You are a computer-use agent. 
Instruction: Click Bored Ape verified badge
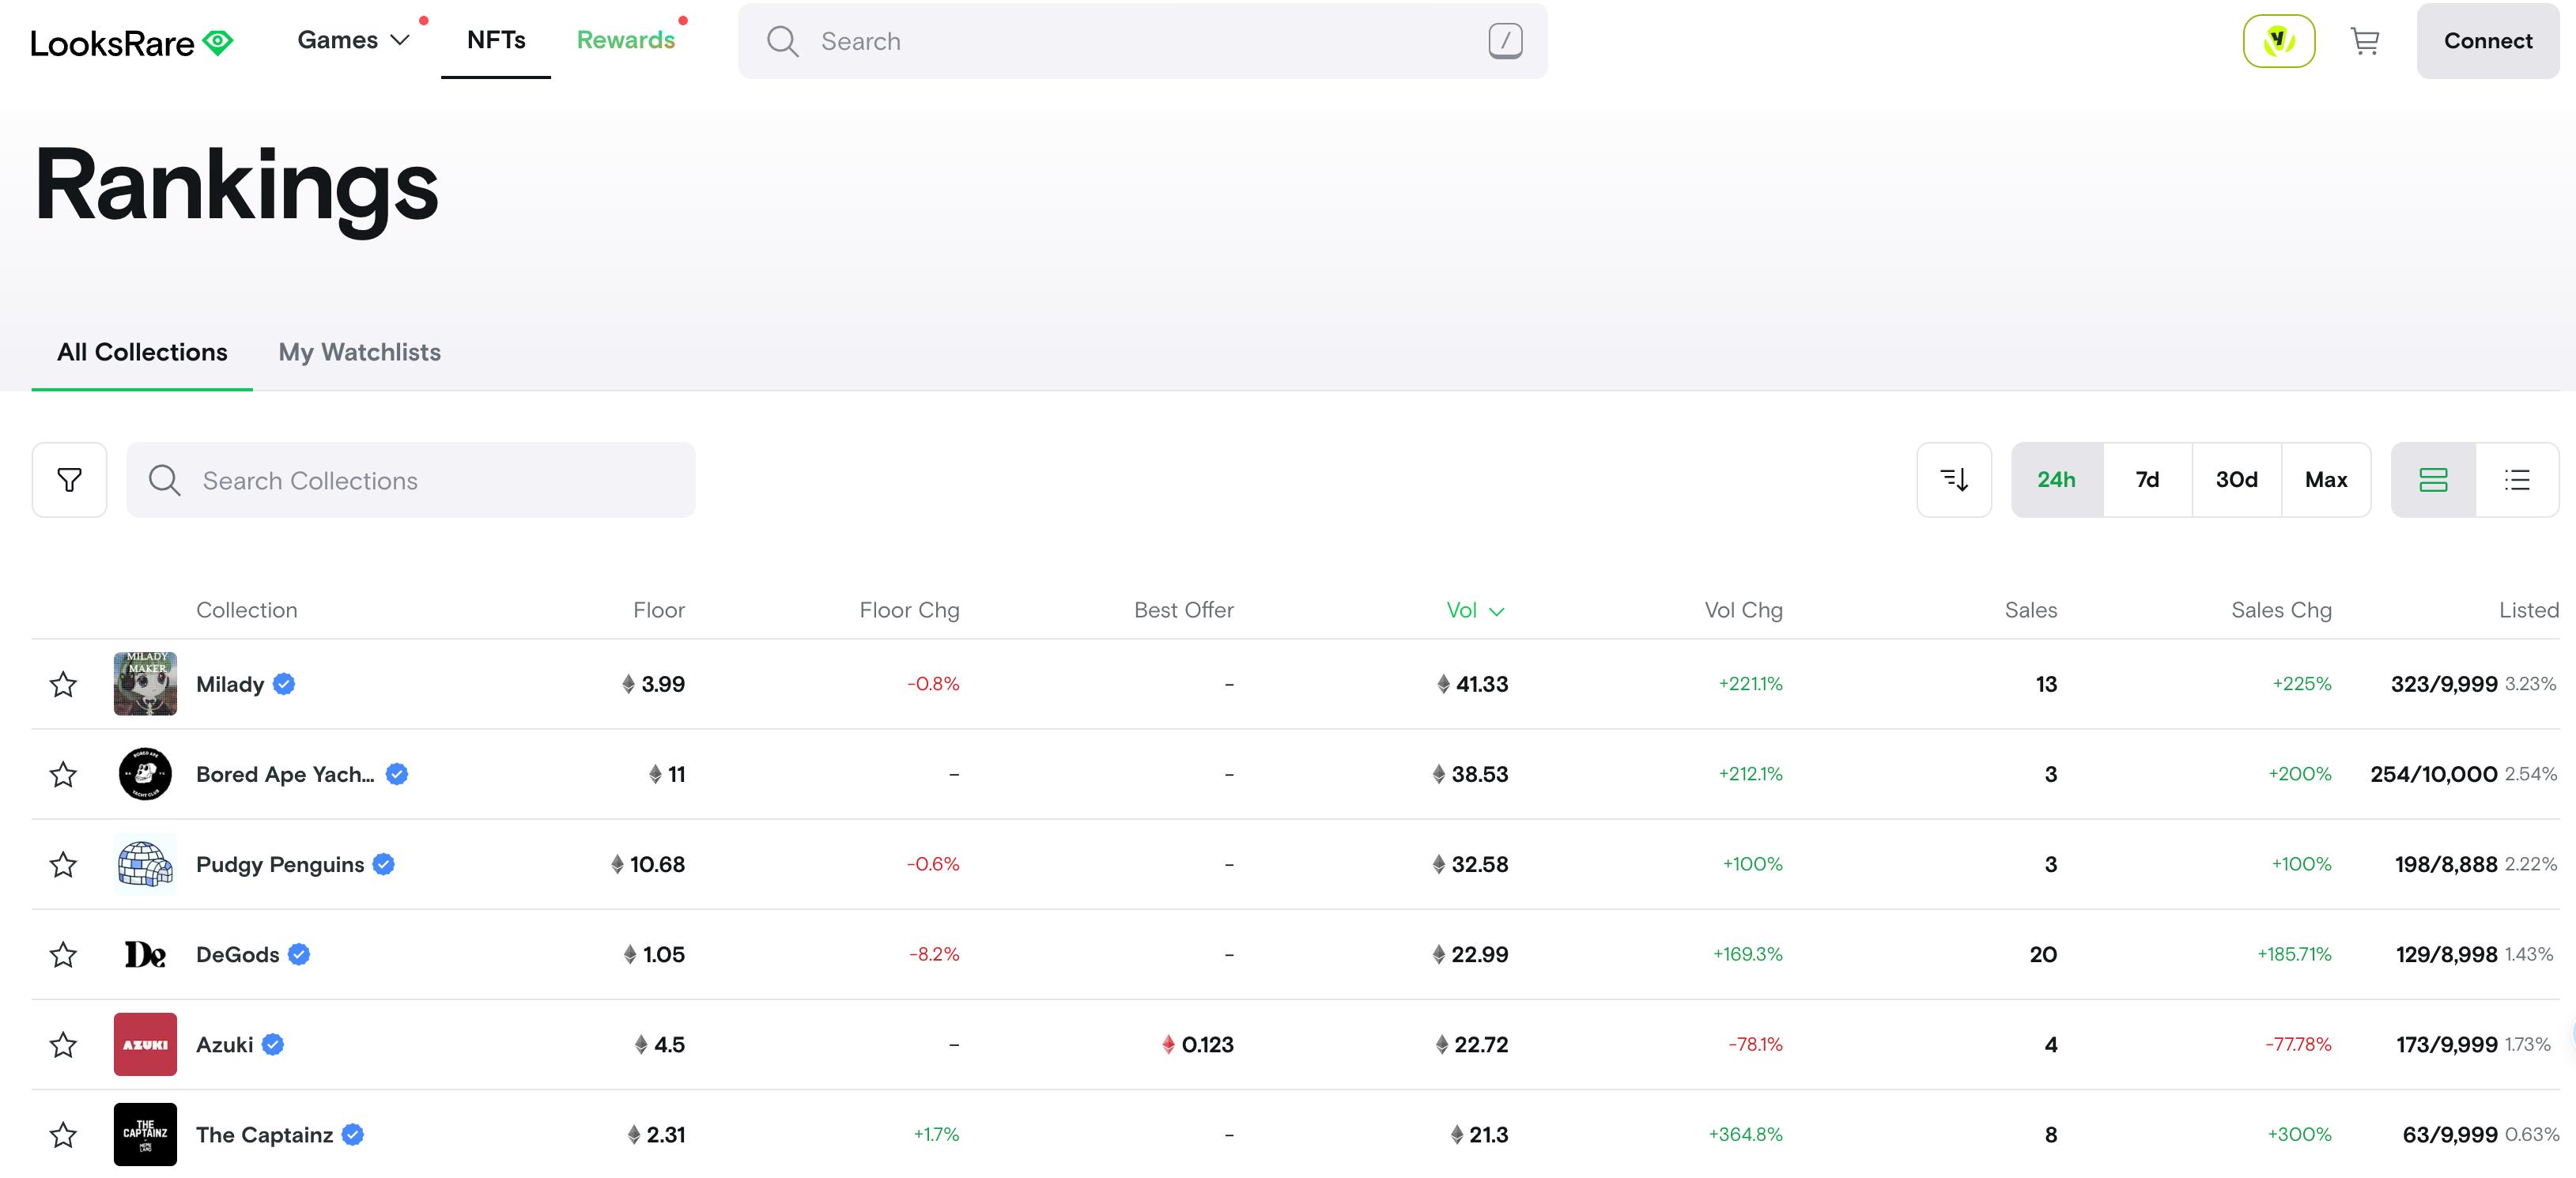tap(397, 774)
